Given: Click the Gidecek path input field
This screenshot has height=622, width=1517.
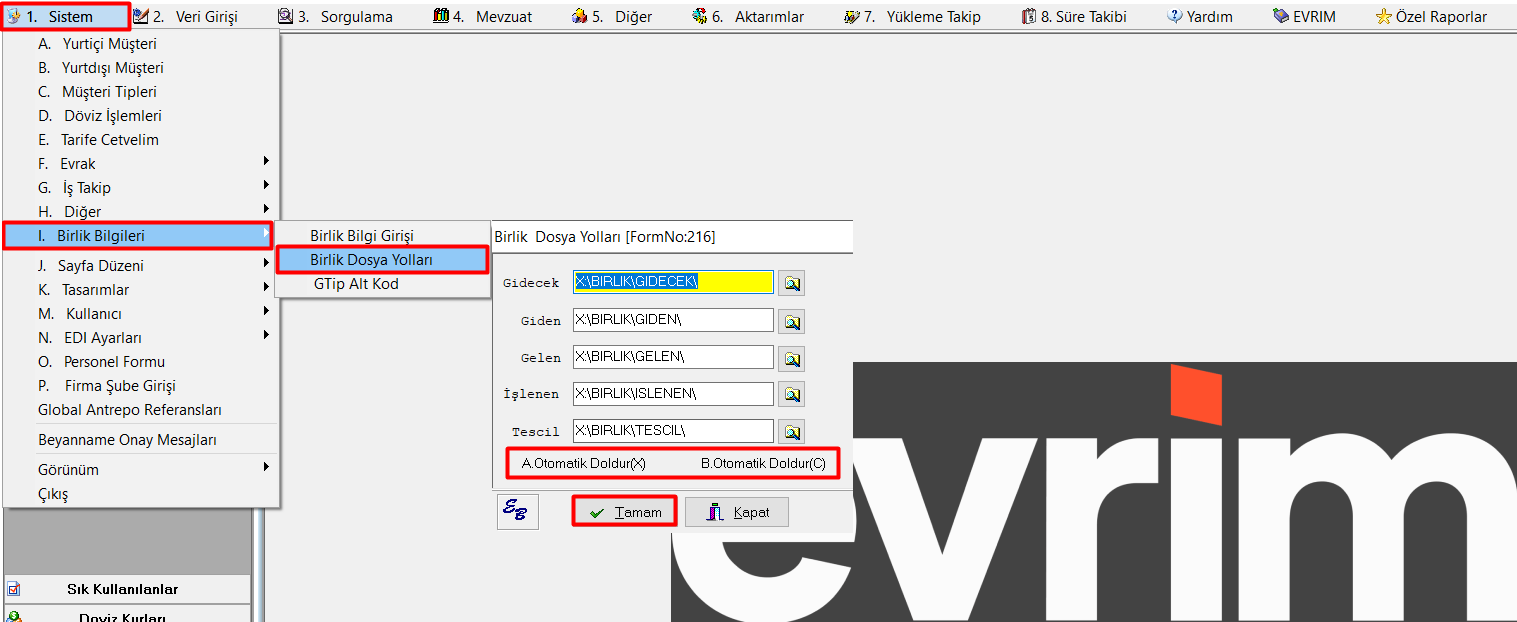Looking at the screenshot, I should [673, 283].
